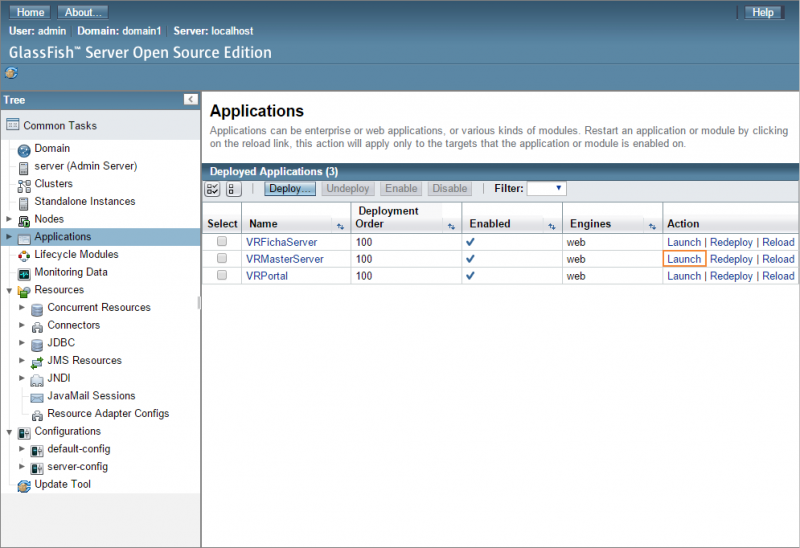Viewport: 800px width, 548px height.
Task: Open the VRPortal application link
Action: tap(267, 276)
